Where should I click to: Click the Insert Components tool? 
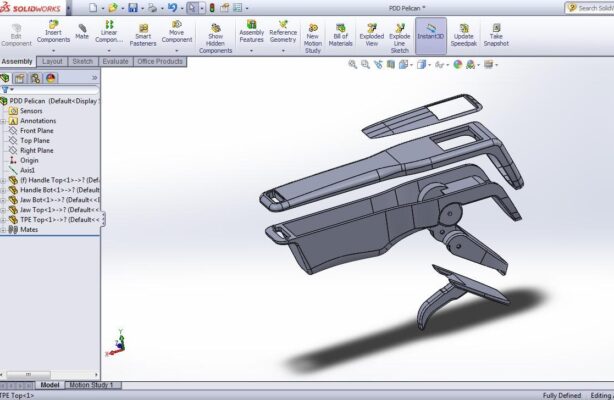pyautogui.click(x=53, y=32)
